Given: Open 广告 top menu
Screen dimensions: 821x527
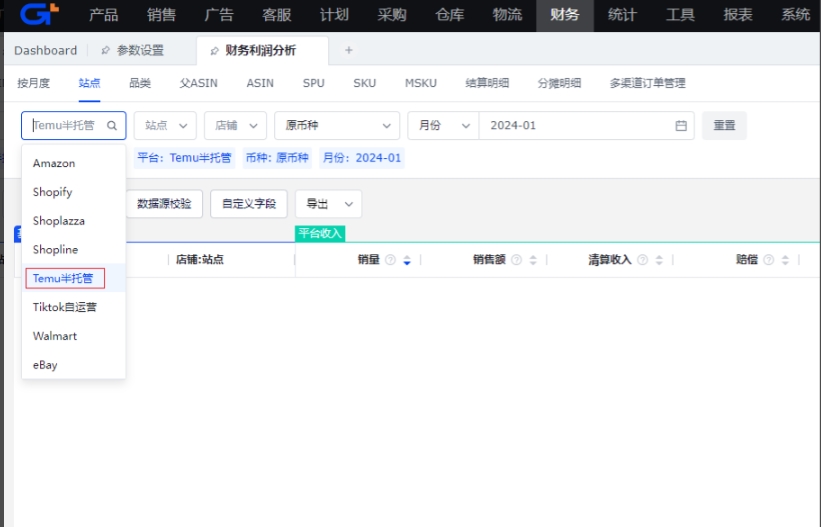Looking at the screenshot, I should (219, 15).
